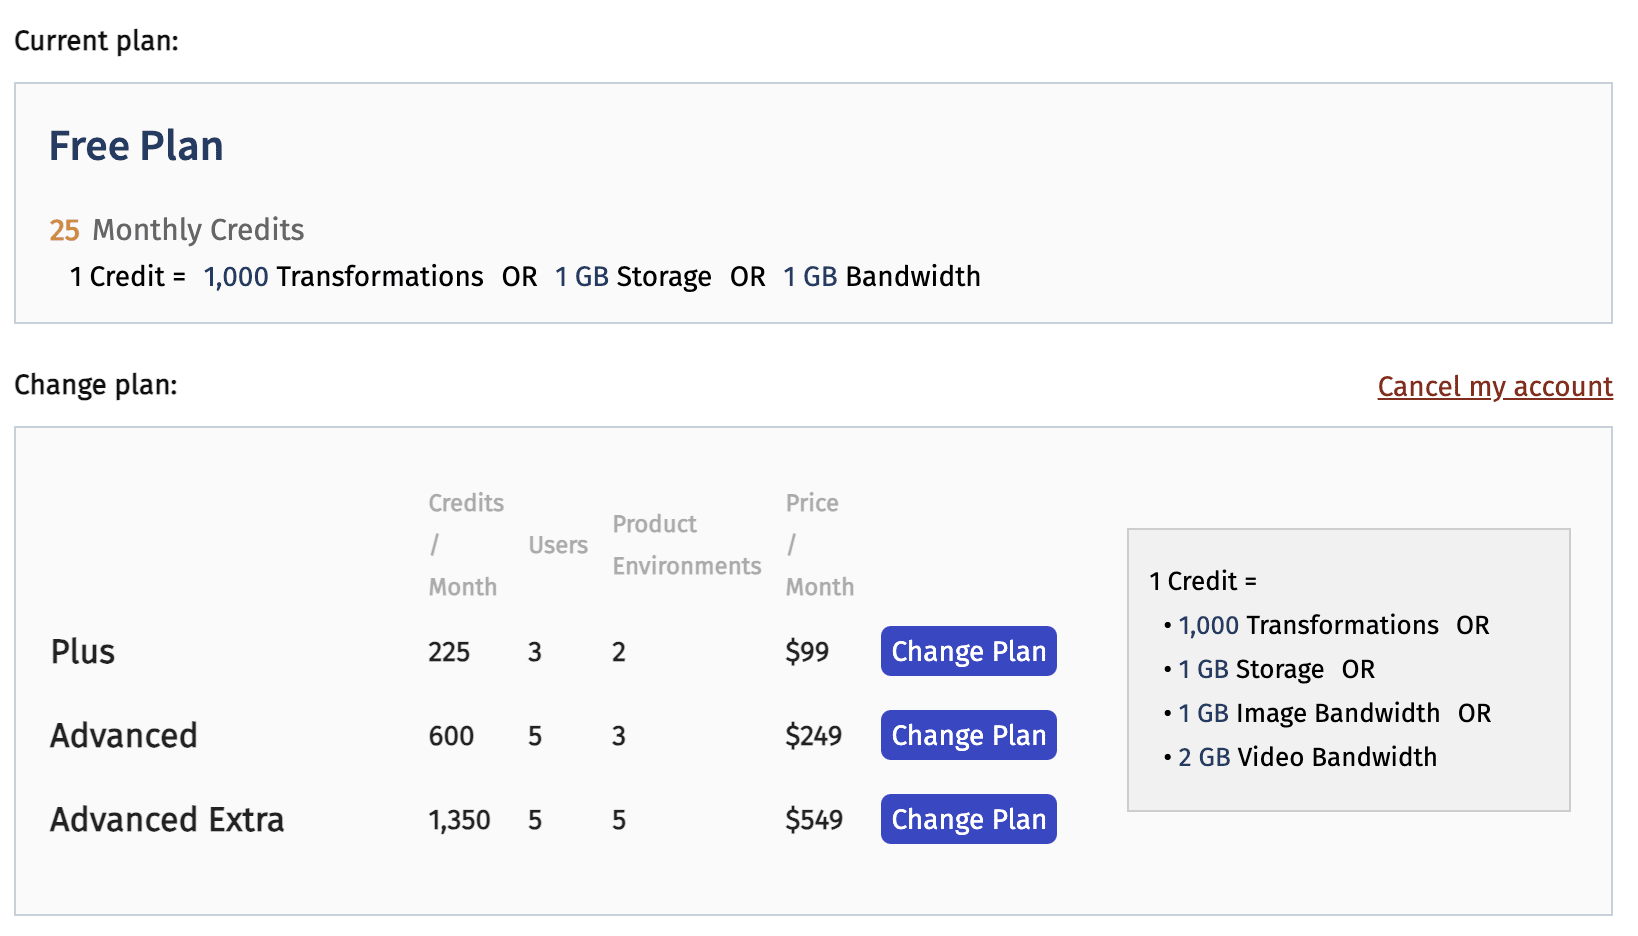Click the Free Plan heading
The width and height of the screenshot is (1638, 936).
136,146
